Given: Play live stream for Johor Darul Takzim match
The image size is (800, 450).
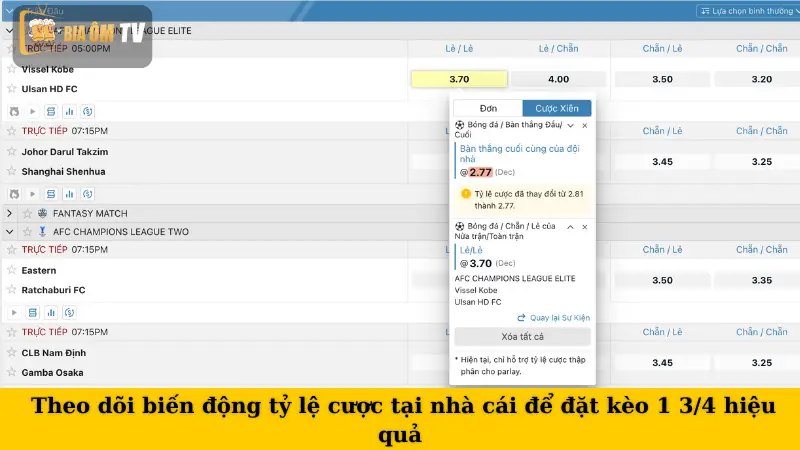Looking at the screenshot, I should (x=33, y=194).
